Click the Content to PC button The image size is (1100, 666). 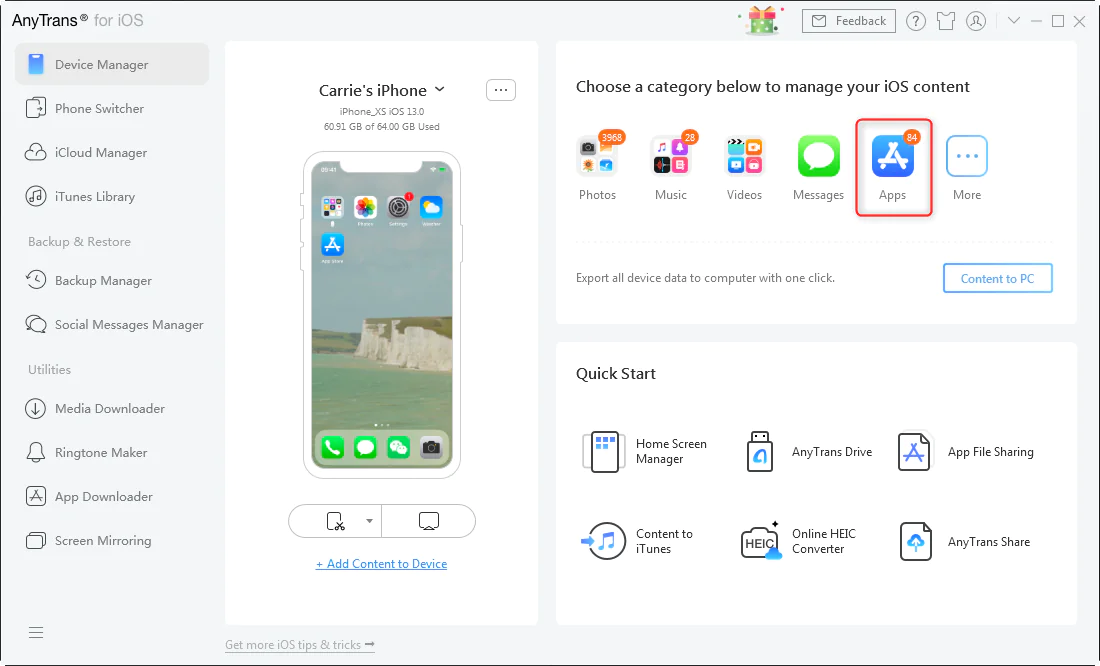tap(998, 278)
